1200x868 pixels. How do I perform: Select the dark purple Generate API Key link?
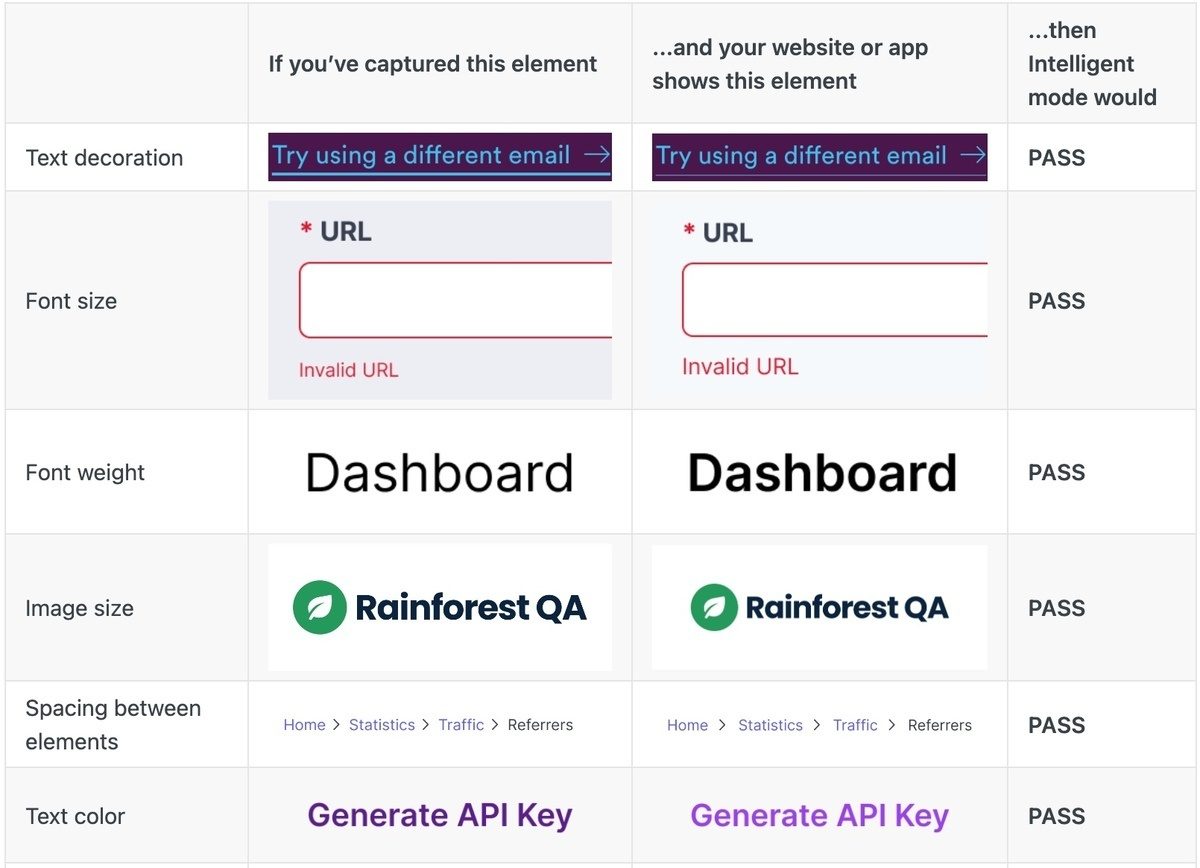[440, 815]
